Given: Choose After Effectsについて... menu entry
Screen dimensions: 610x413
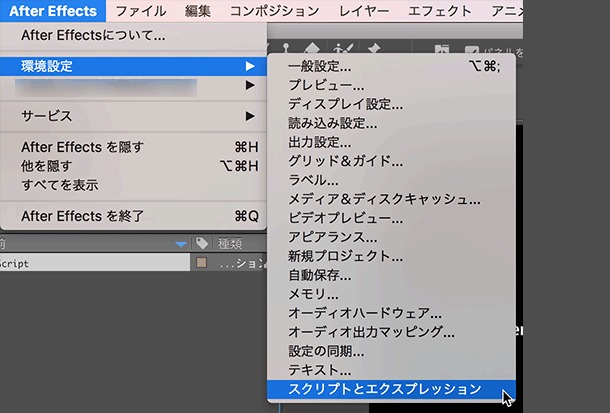Looking at the screenshot, I should [x=133, y=35].
